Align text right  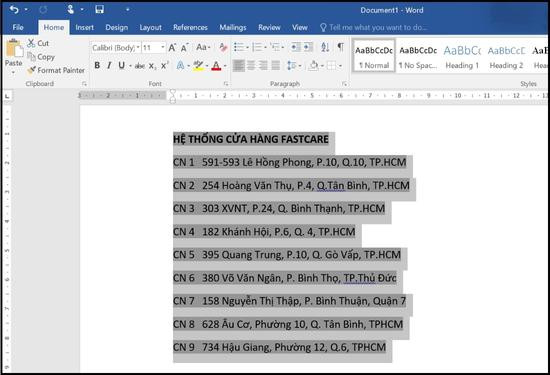click(x=263, y=65)
